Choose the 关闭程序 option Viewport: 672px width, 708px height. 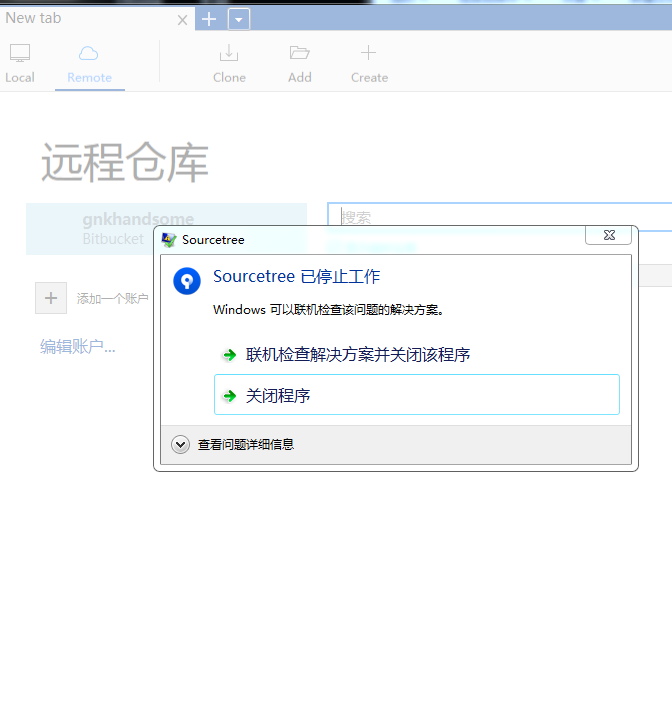pos(417,395)
